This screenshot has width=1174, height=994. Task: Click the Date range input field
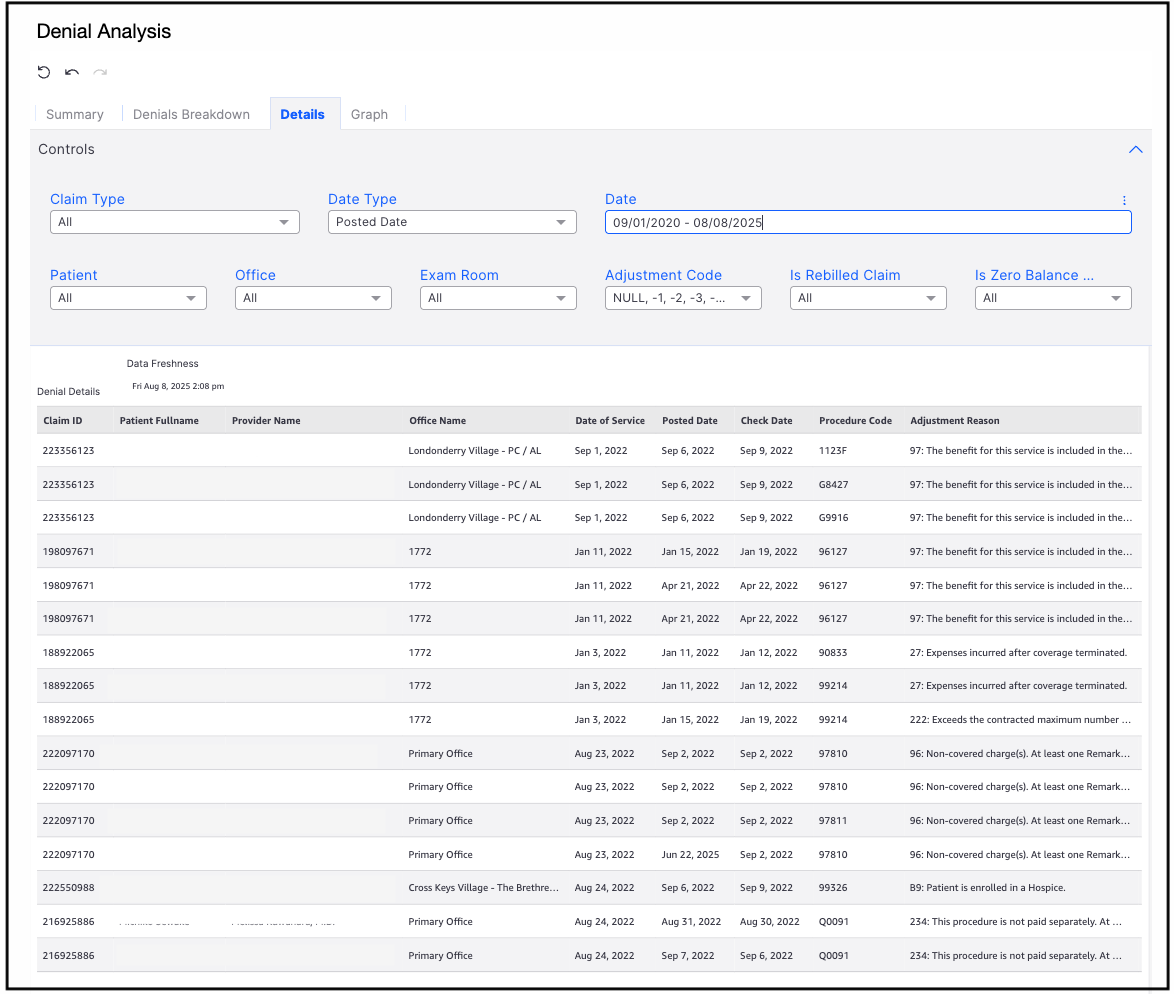[x=868, y=222]
